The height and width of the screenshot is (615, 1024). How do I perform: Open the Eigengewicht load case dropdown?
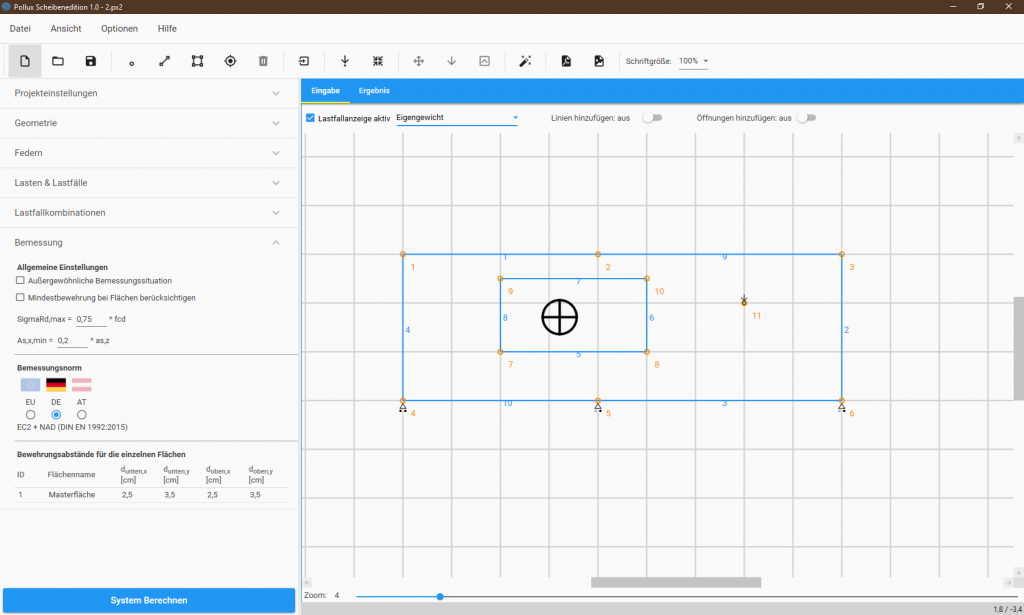coord(457,118)
